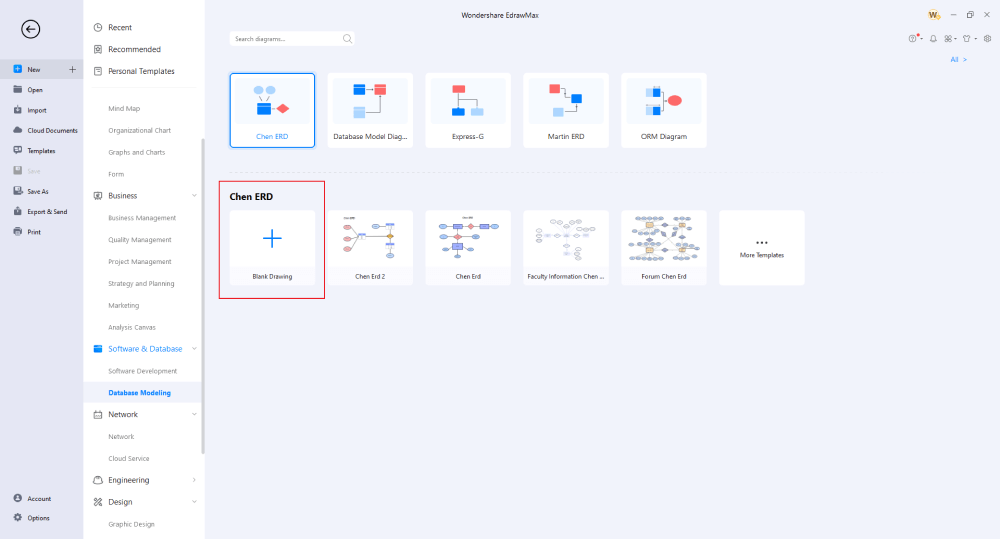Select Marketing subcategory
This screenshot has height=540, width=1000.
coord(124,305)
